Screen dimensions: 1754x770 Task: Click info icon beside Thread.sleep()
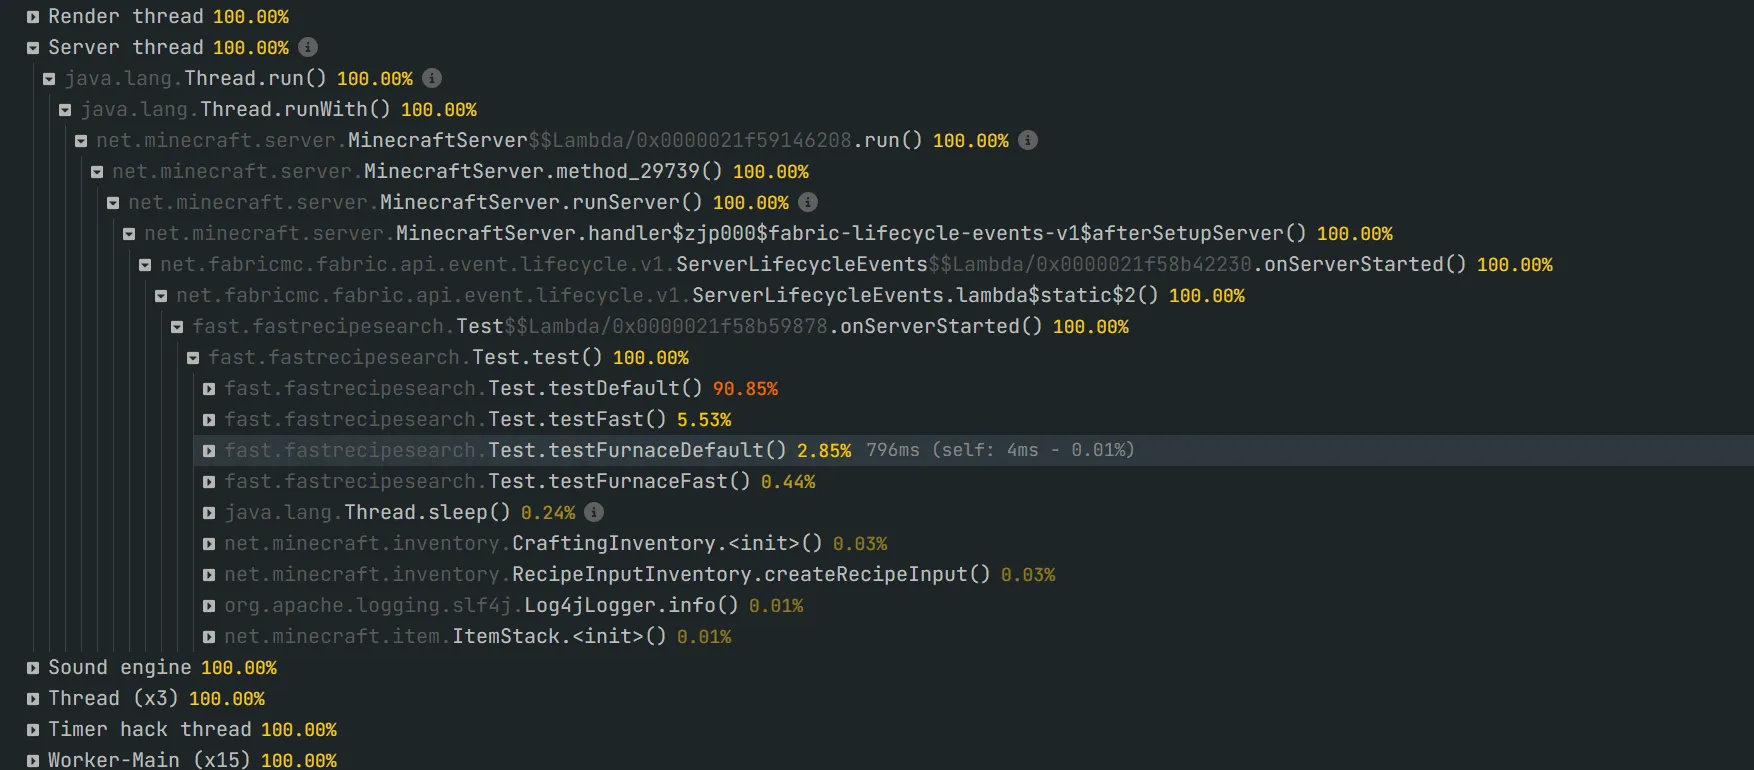[594, 512]
